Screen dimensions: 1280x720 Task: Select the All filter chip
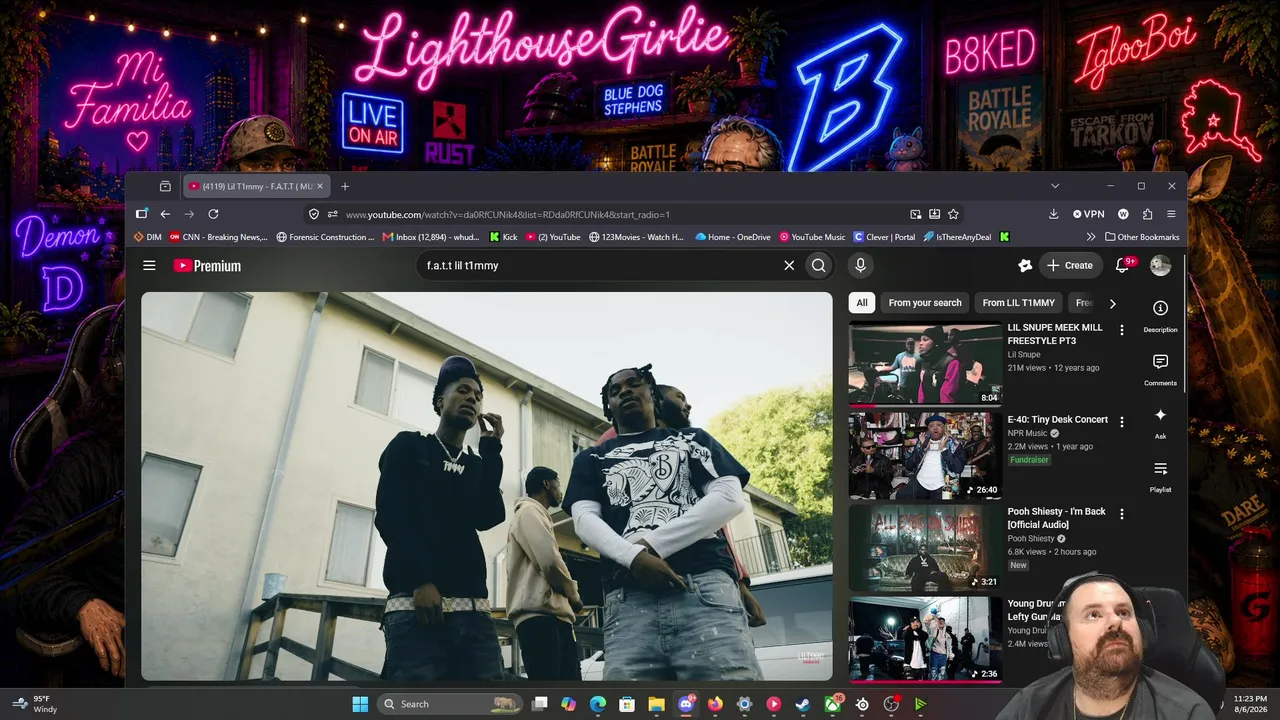tap(862, 303)
